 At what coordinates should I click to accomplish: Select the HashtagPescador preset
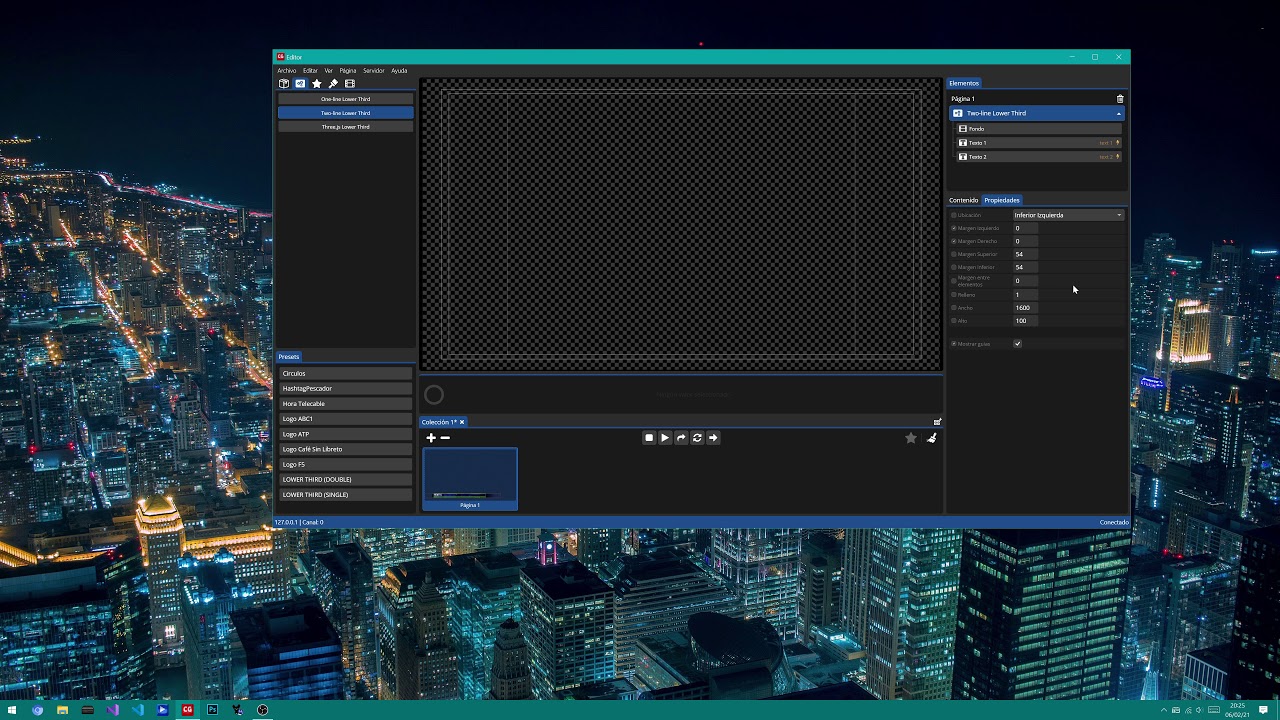pyautogui.click(x=345, y=389)
